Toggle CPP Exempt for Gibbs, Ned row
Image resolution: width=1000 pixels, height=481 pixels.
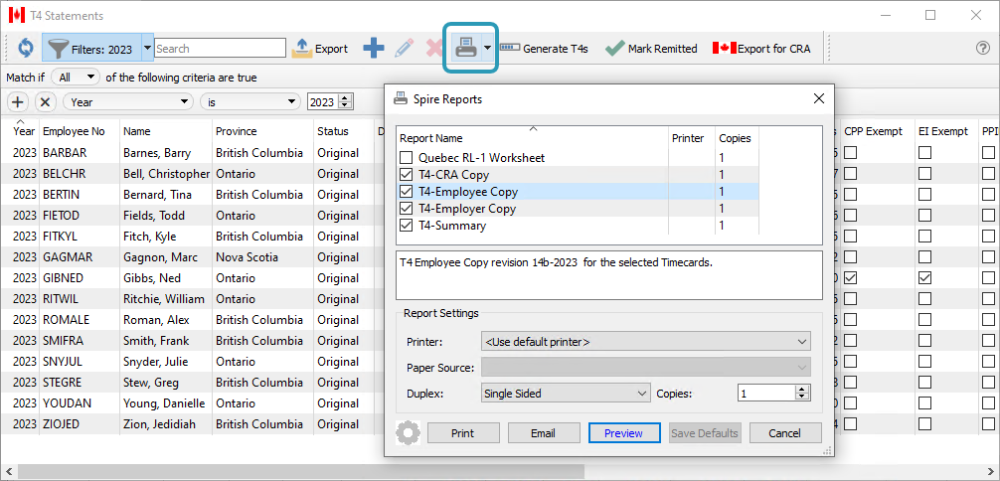(851, 278)
